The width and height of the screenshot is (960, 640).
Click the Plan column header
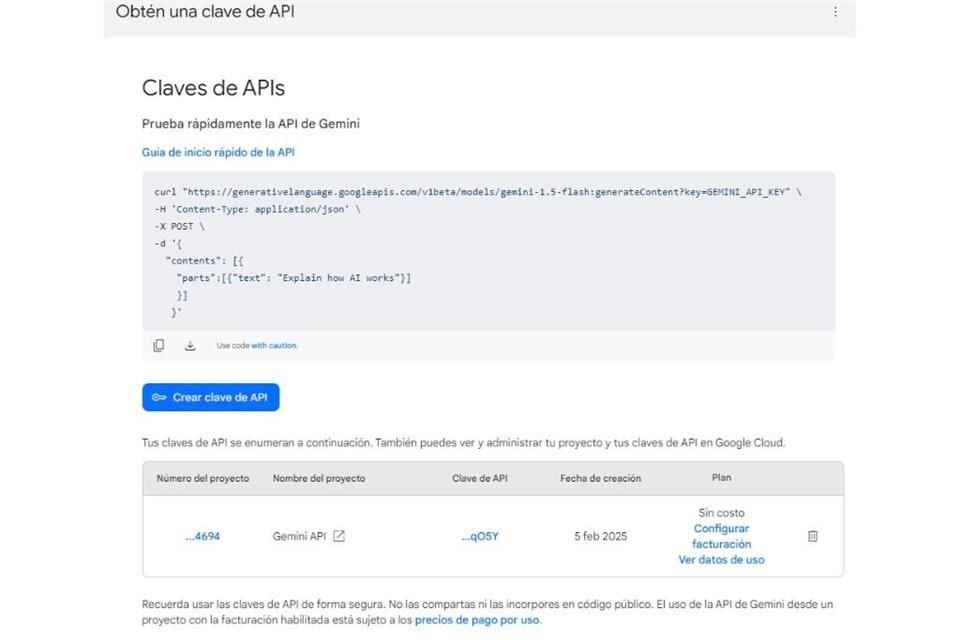coord(721,478)
